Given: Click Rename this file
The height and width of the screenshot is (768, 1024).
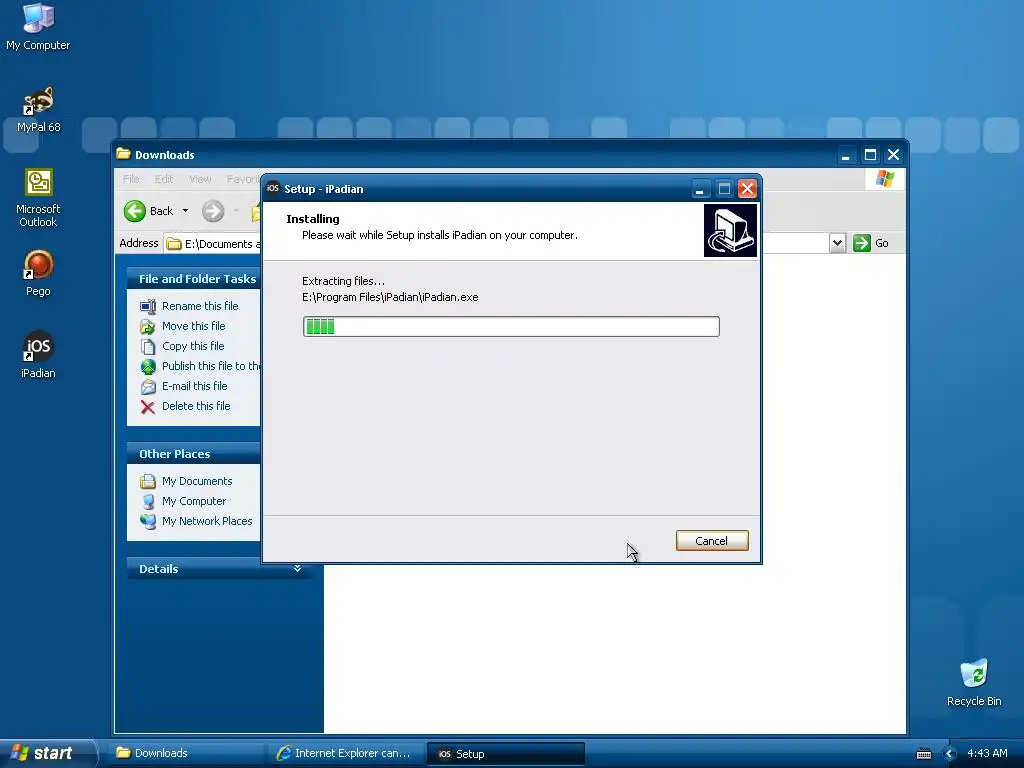Looking at the screenshot, I should [200, 306].
